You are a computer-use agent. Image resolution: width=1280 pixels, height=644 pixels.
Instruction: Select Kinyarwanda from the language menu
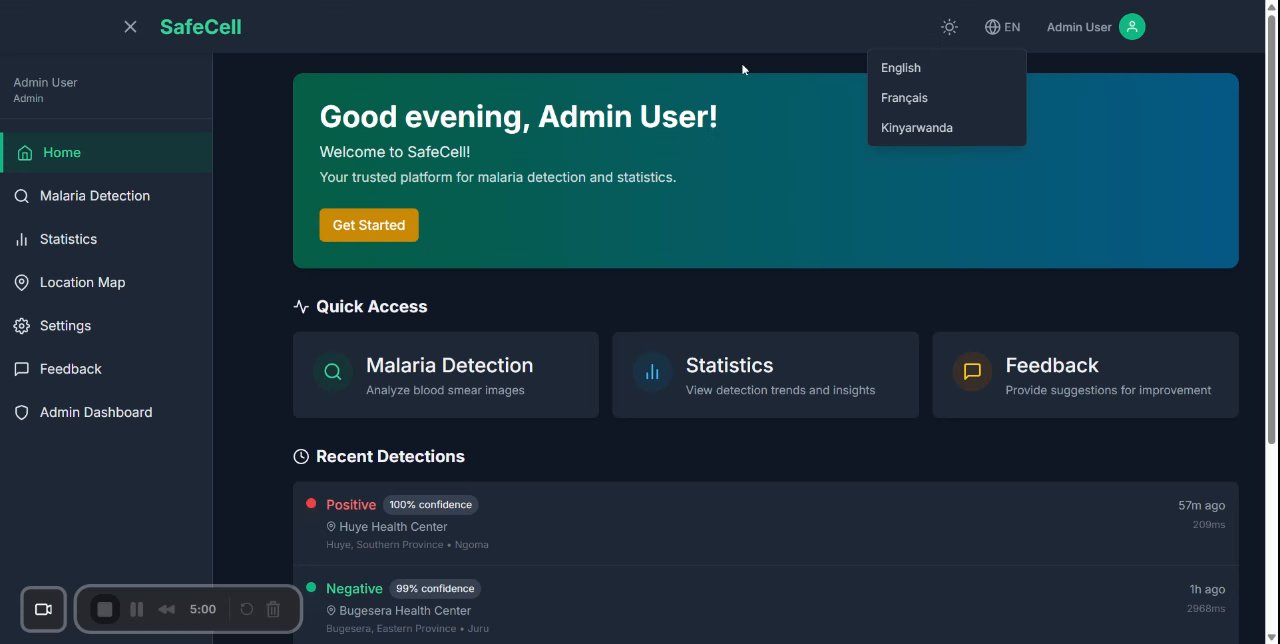coord(946,128)
